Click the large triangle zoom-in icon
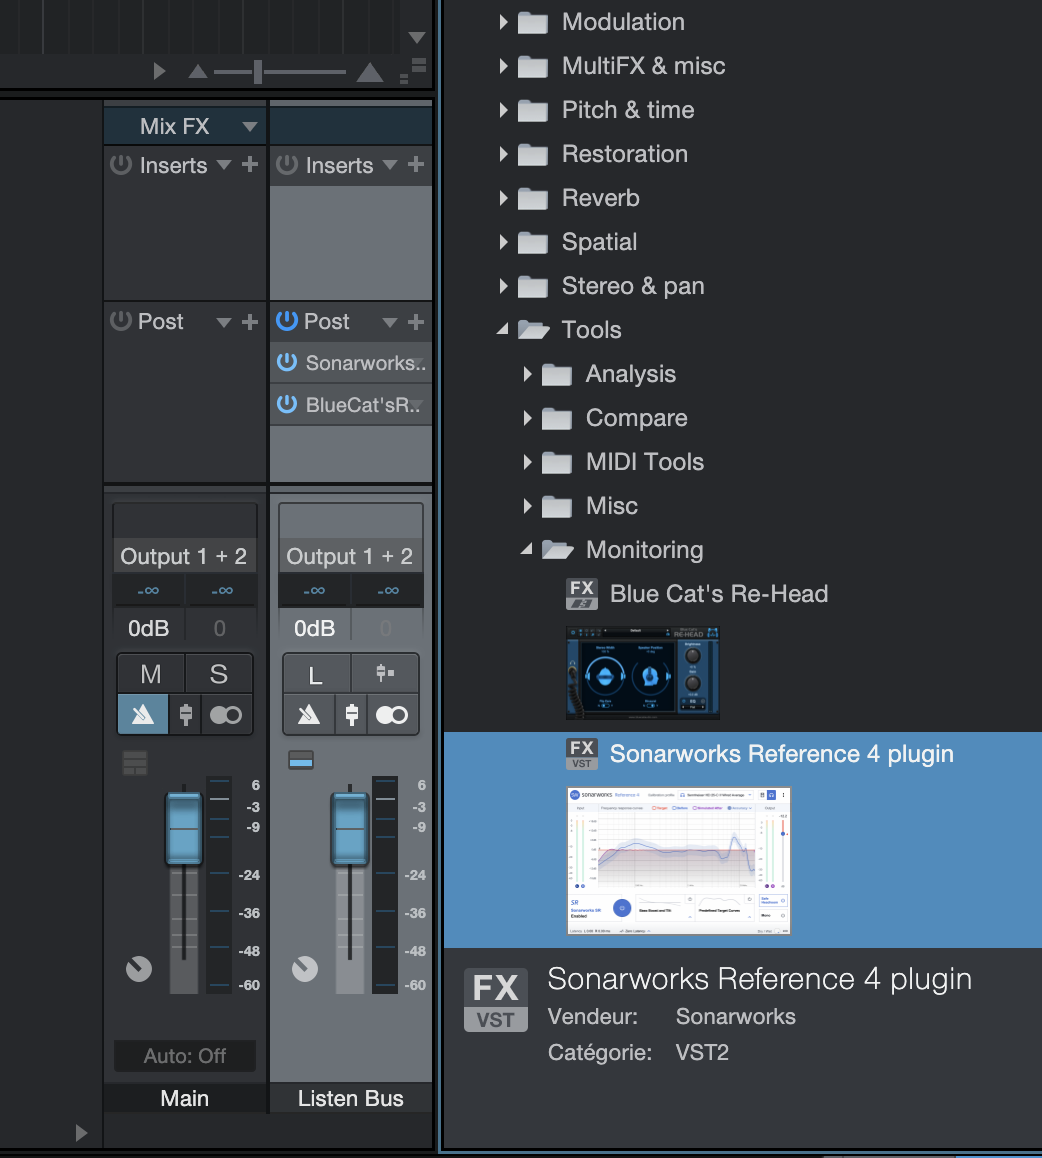This screenshot has height=1158, width=1042. [x=370, y=72]
